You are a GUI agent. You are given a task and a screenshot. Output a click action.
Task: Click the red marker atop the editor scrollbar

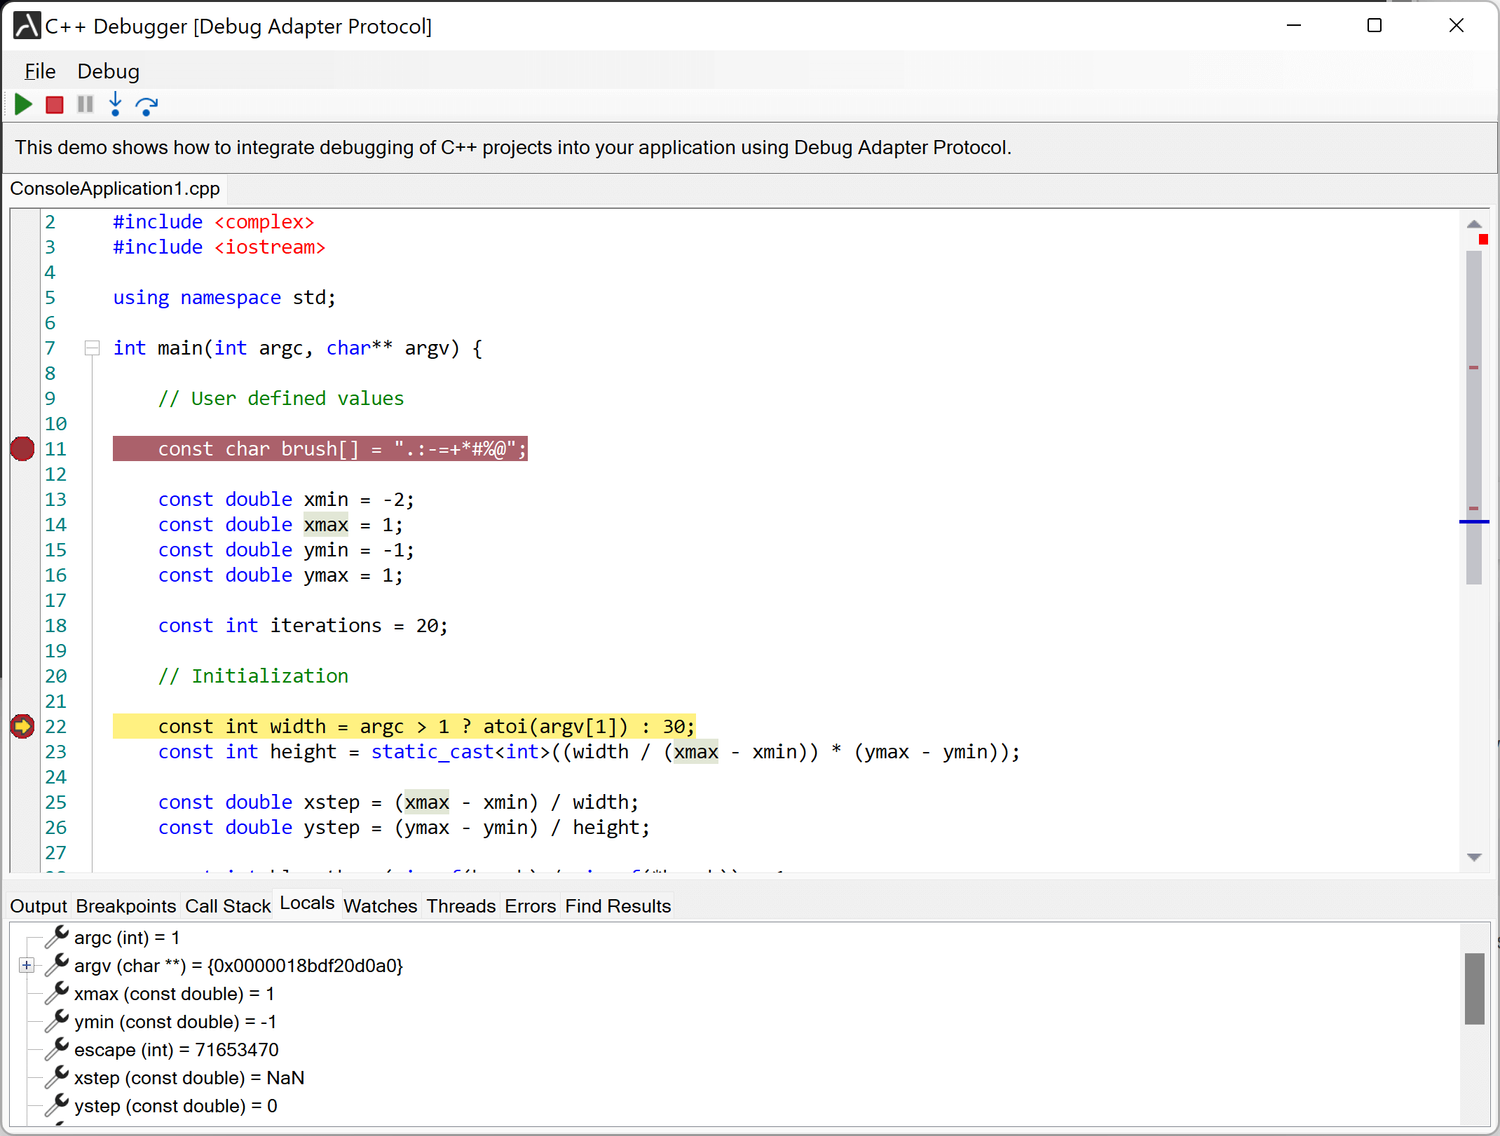click(1483, 238)
